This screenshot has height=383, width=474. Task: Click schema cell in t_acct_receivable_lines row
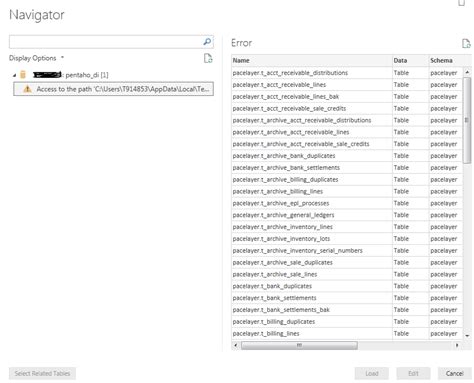(x=445, y=85)
